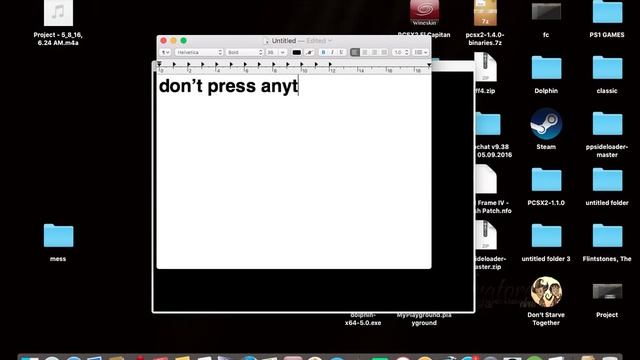Viewport: 640px width, 360px height.
Task: Select the ppsideloader-master folder
Action: click(607, 124)
